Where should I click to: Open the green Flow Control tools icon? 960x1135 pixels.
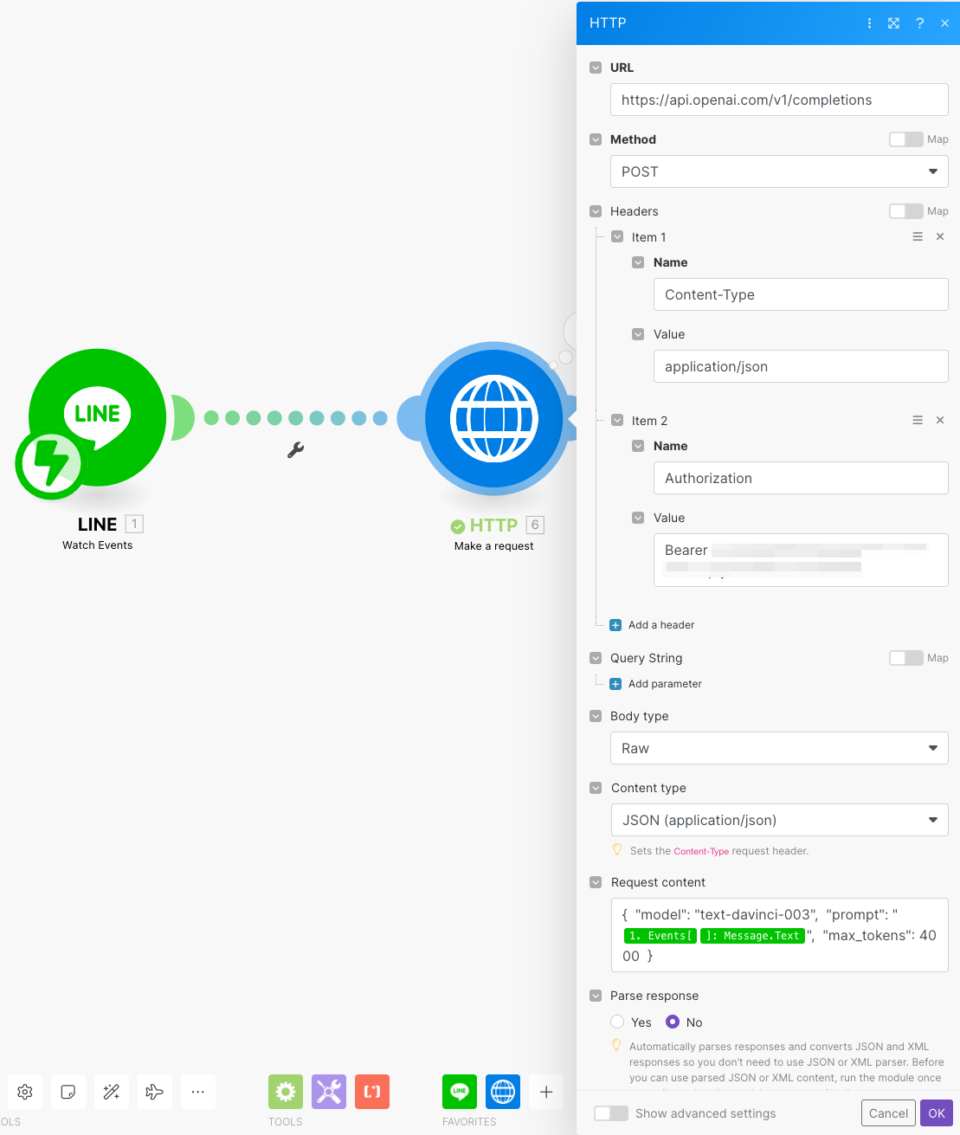tap(285, 1092)
